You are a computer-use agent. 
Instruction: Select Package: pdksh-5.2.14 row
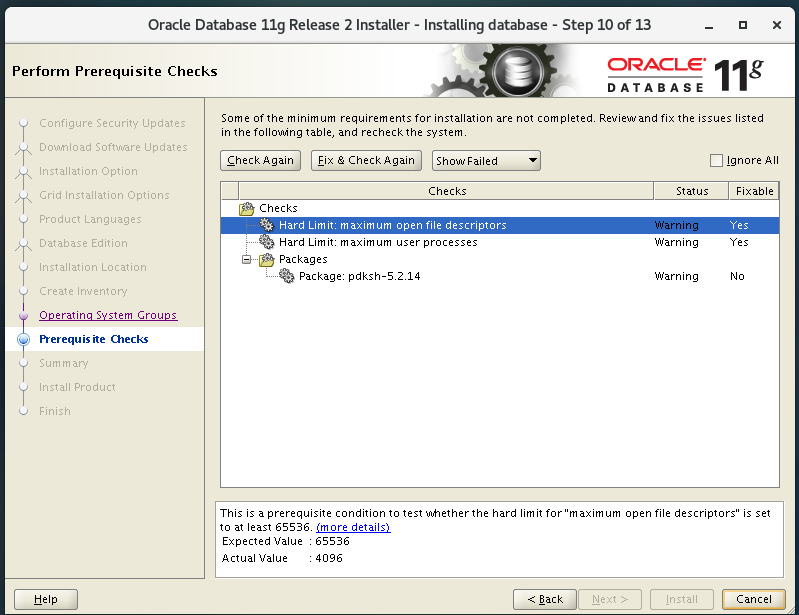coord(500,276)
